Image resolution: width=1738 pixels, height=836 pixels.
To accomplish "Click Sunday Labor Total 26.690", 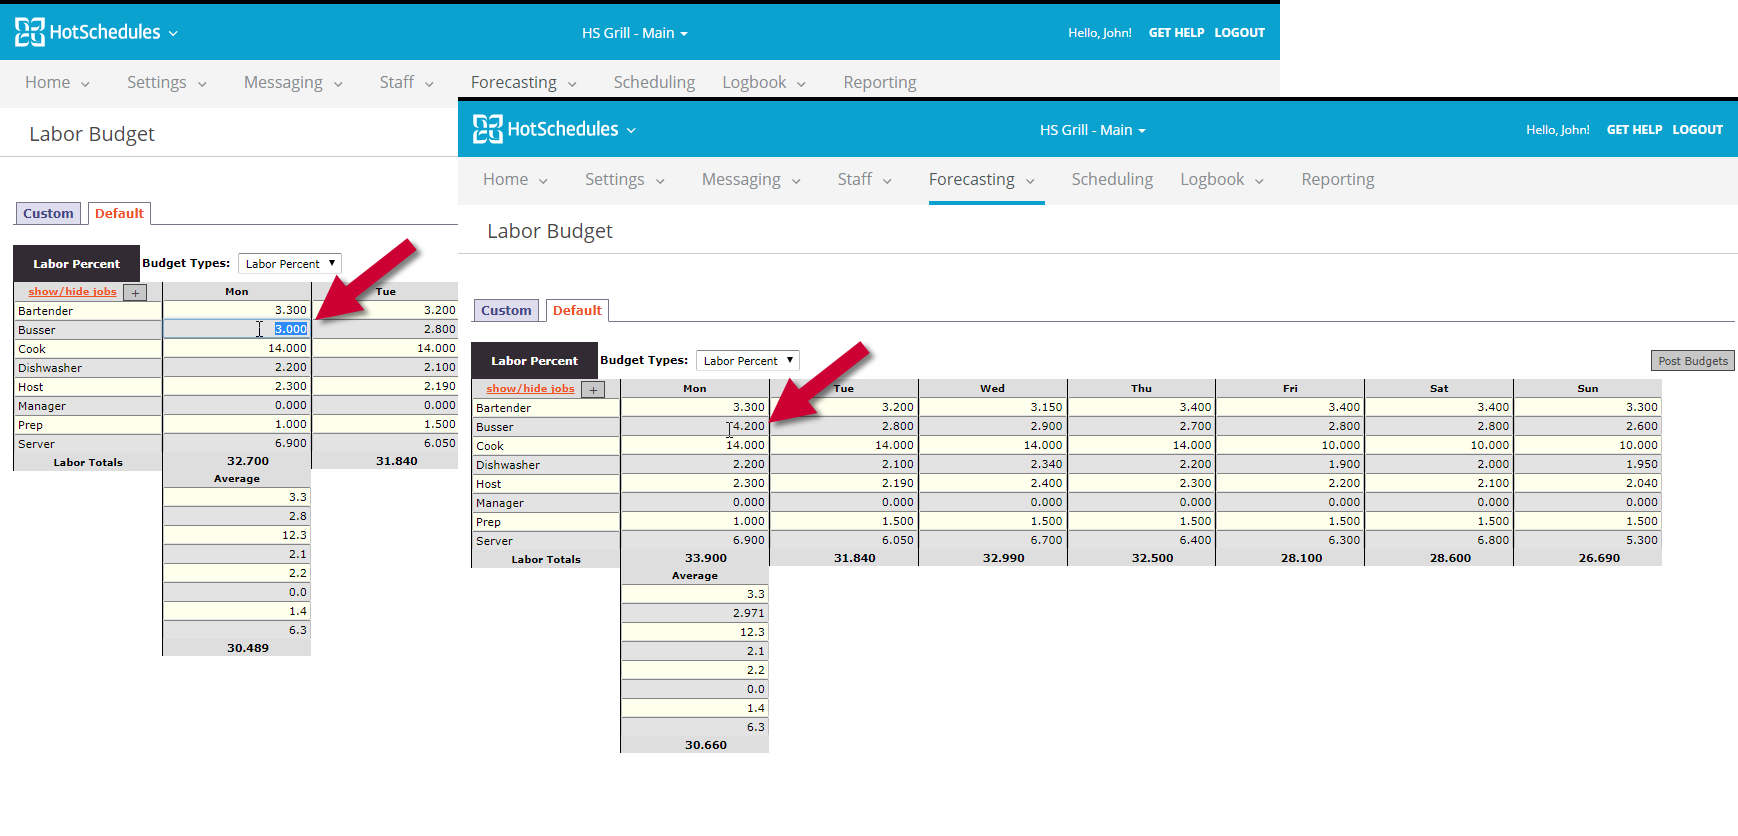I will [x=1599, y=559].
